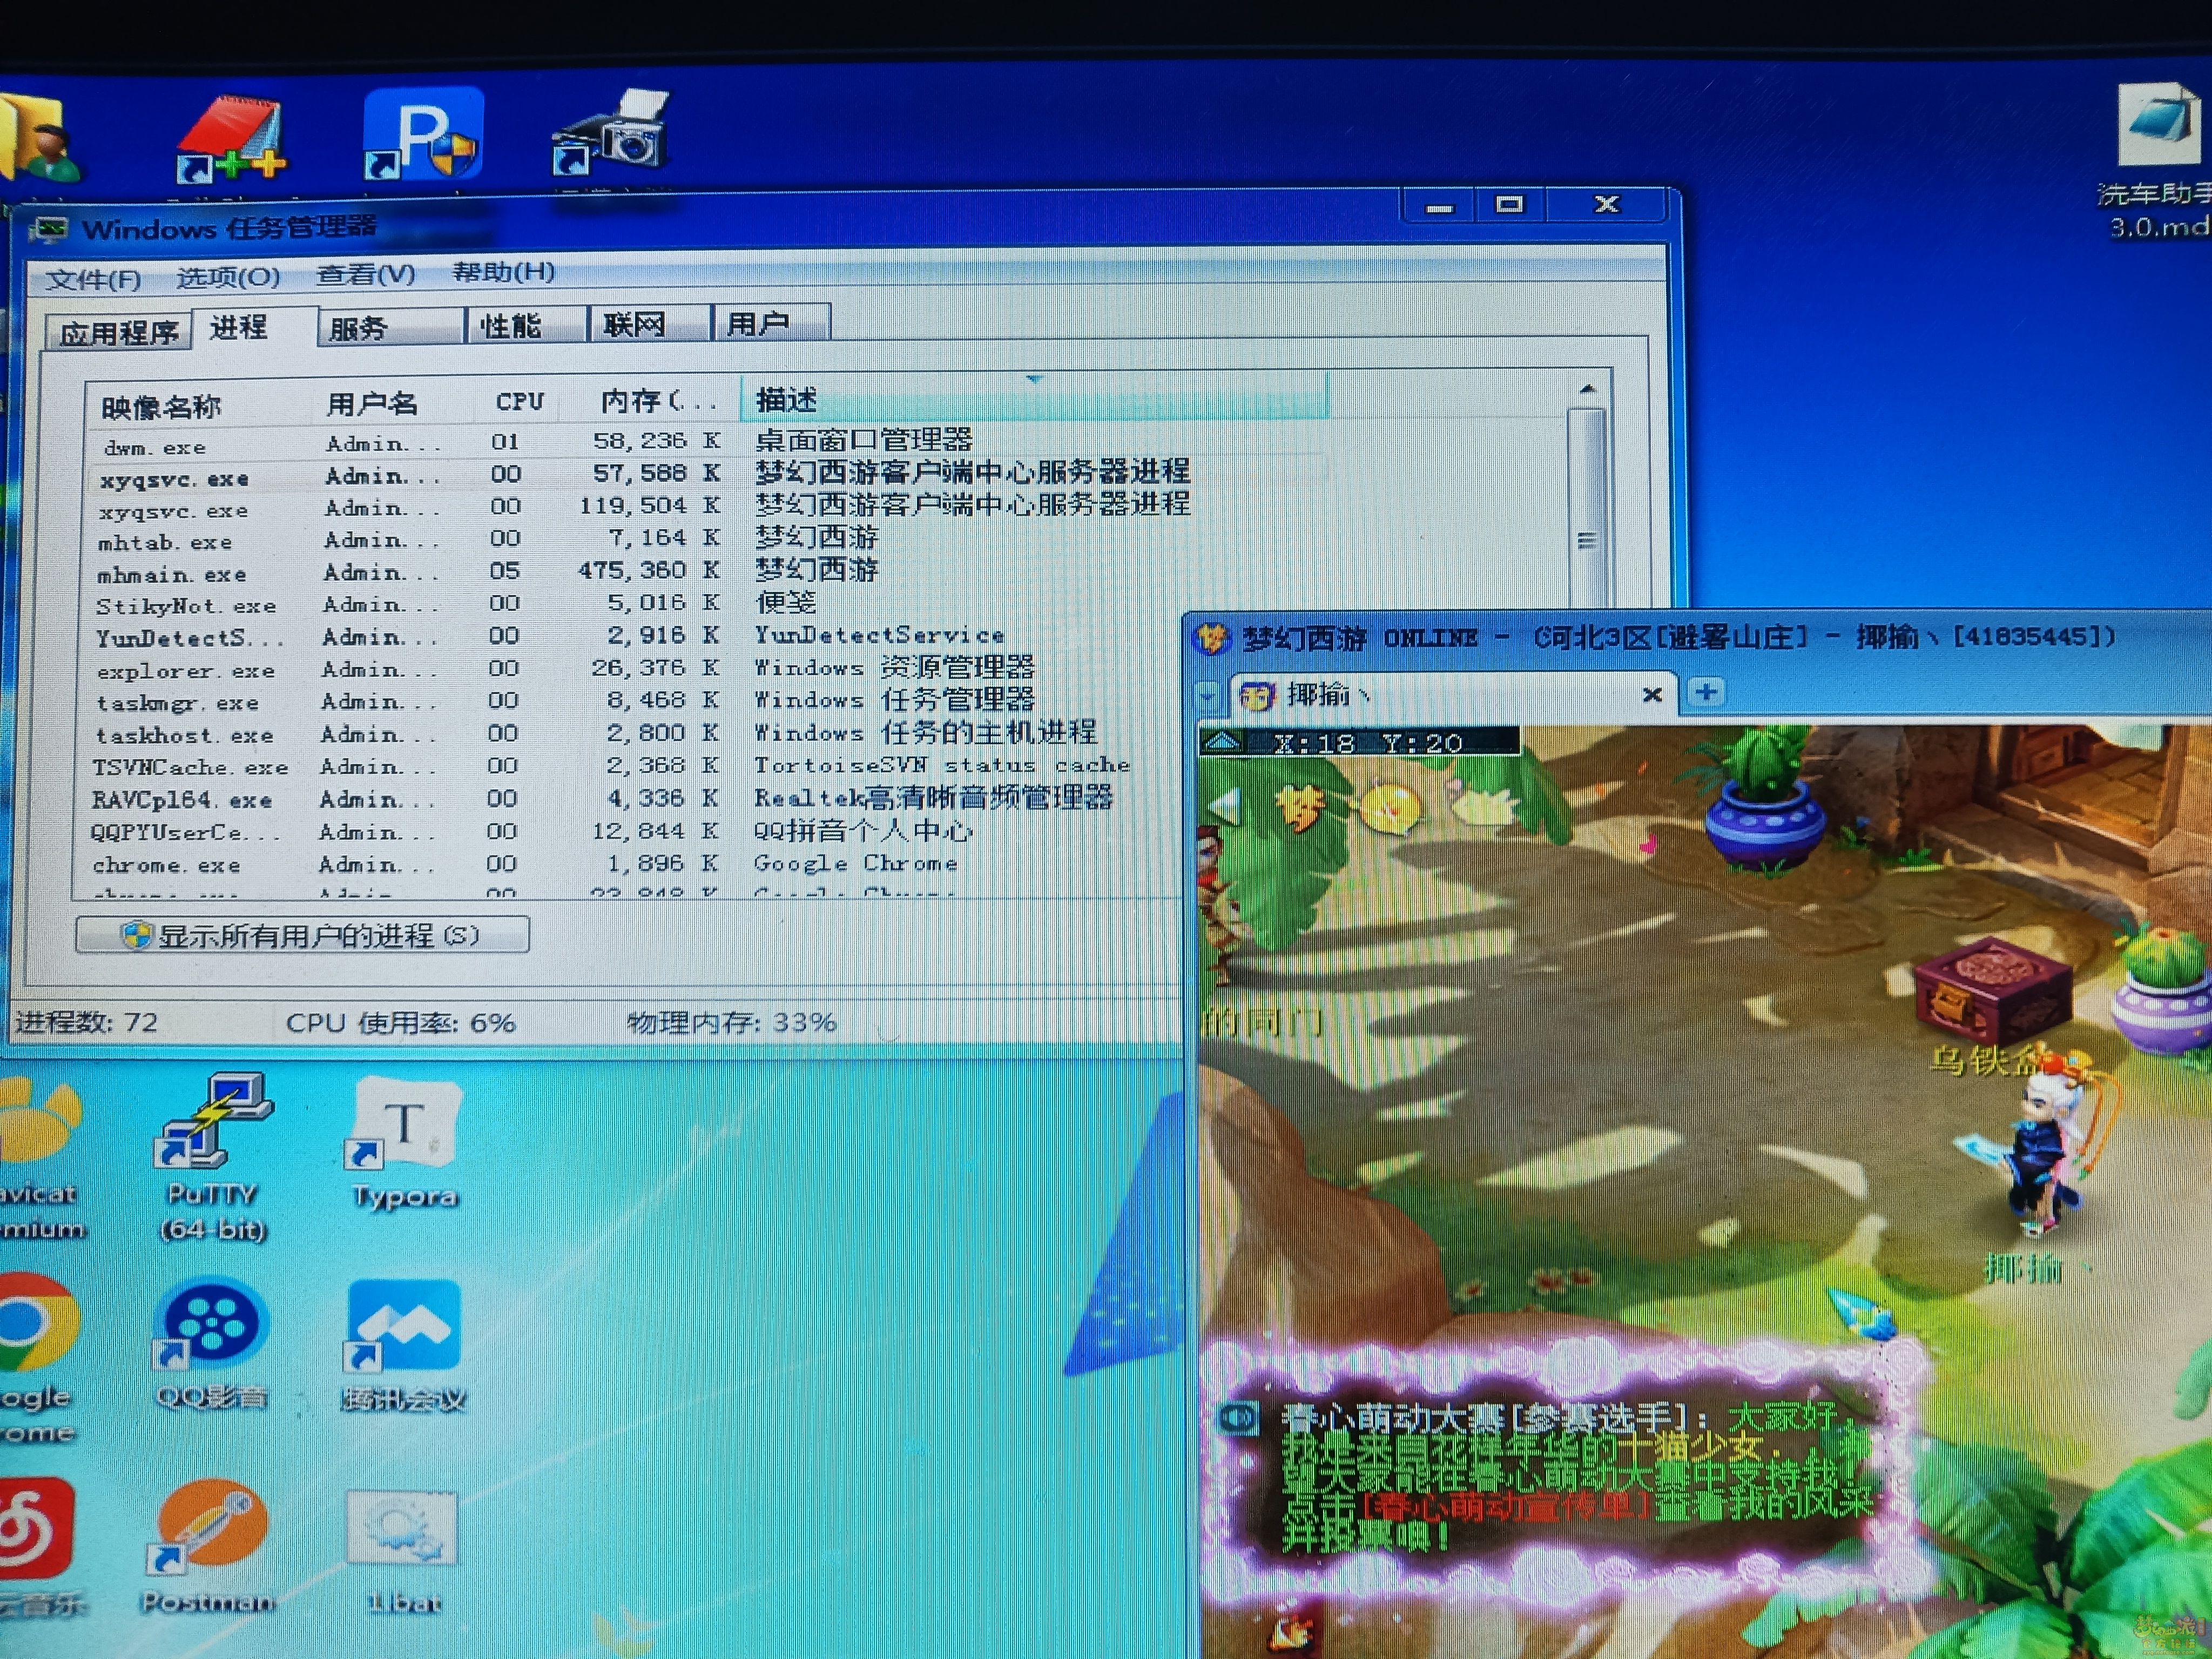Screen dimensions: 2212x1659
Task: Open the camera printer shortcut on the desktop
Action: (611, 133)
